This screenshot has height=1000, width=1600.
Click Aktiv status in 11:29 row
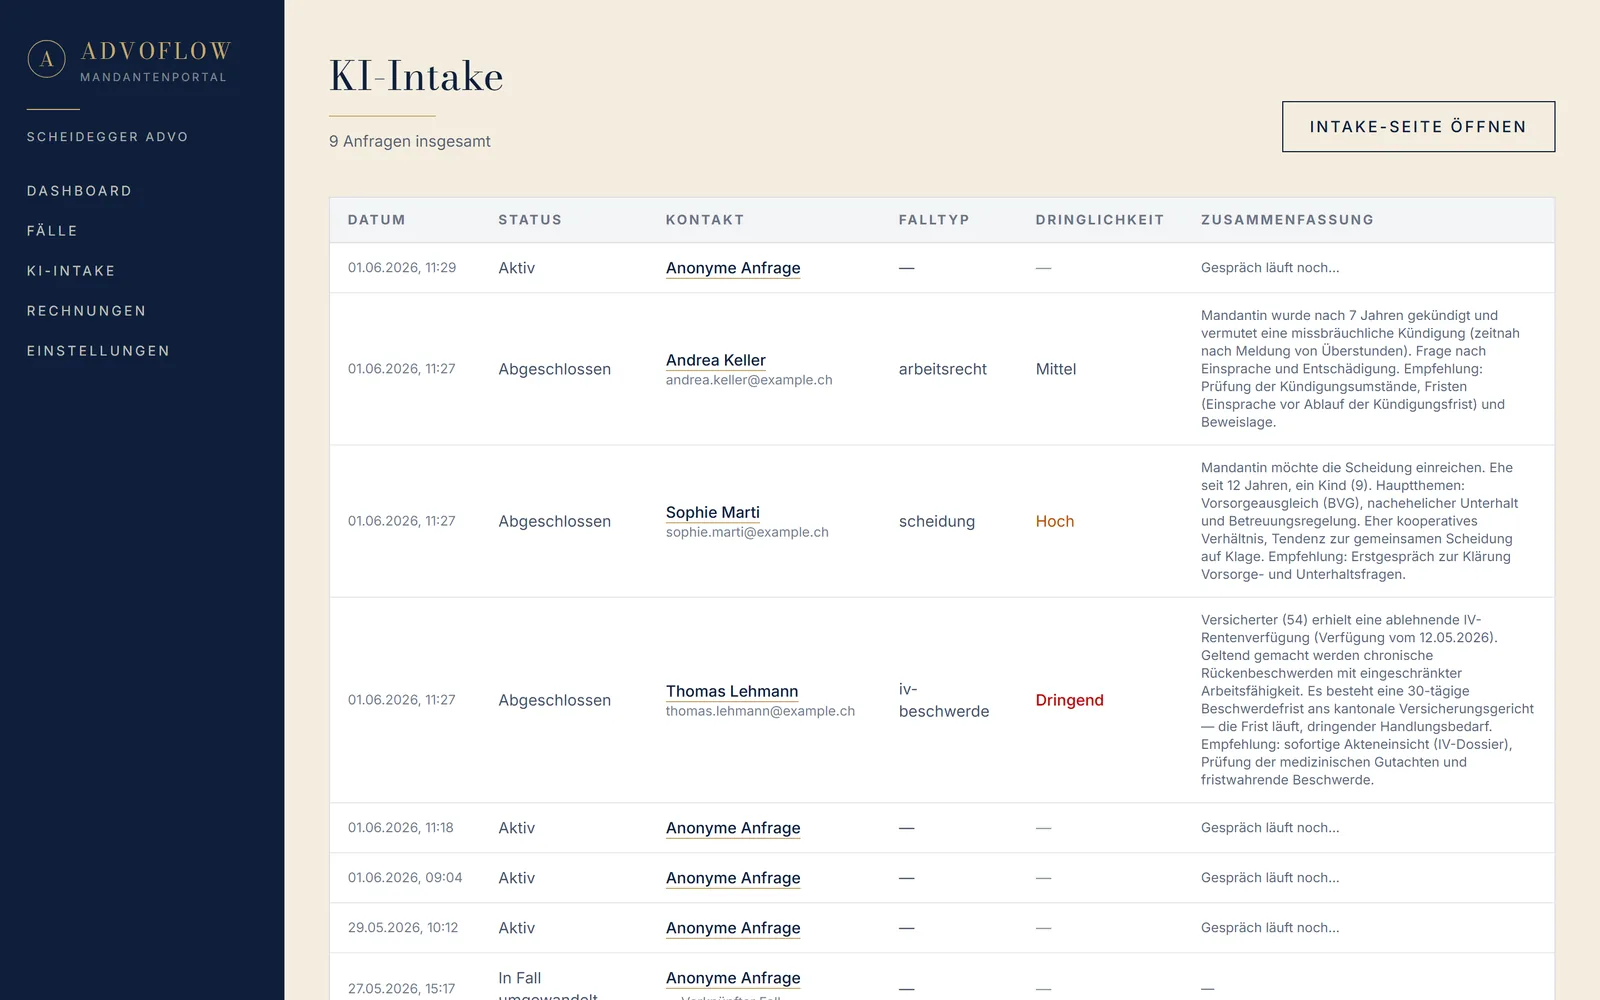[517, 268]
